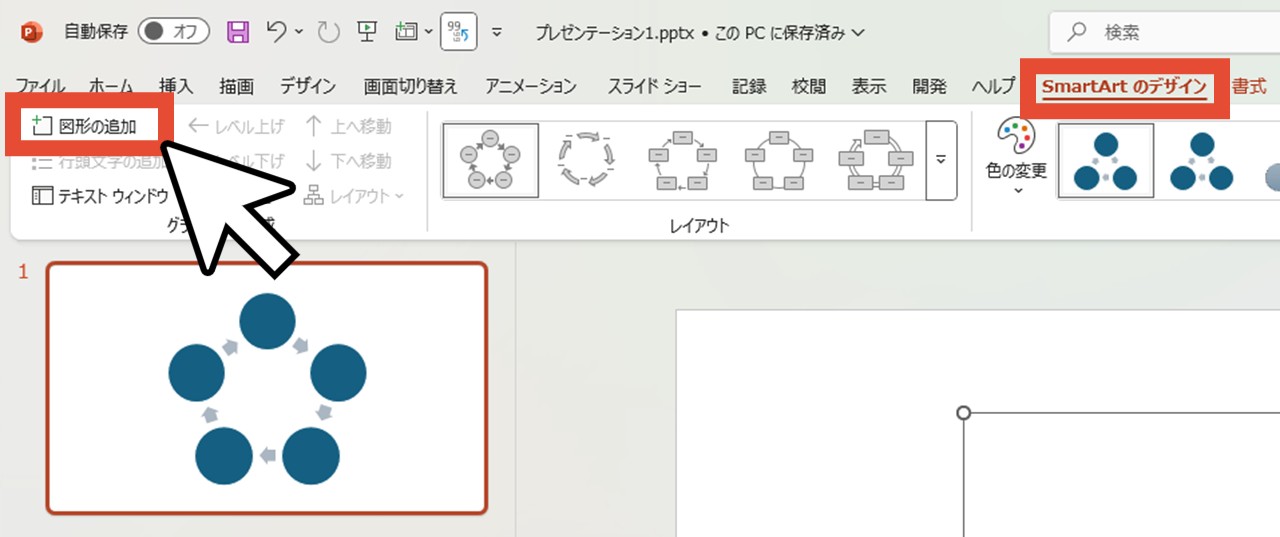This screenshot has width=1280, height=537.
Task: Select the SmartArt のデザイン tab
Action: [x=1124, y=88]
